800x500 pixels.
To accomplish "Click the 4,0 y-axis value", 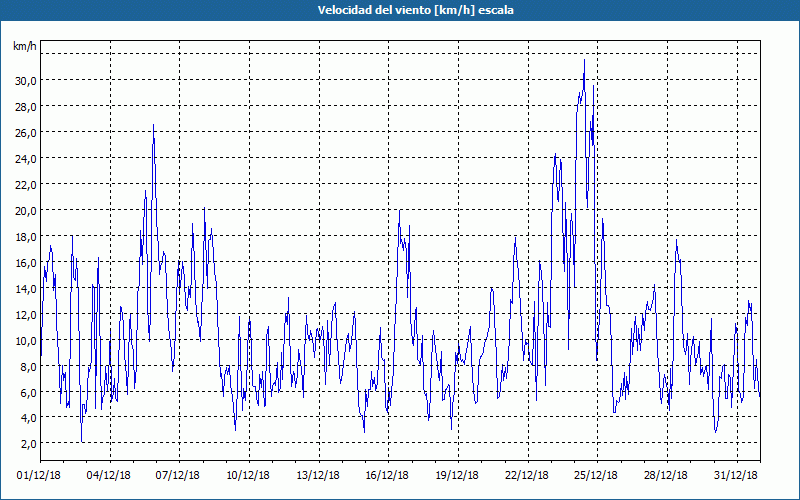I will [28, 418].
